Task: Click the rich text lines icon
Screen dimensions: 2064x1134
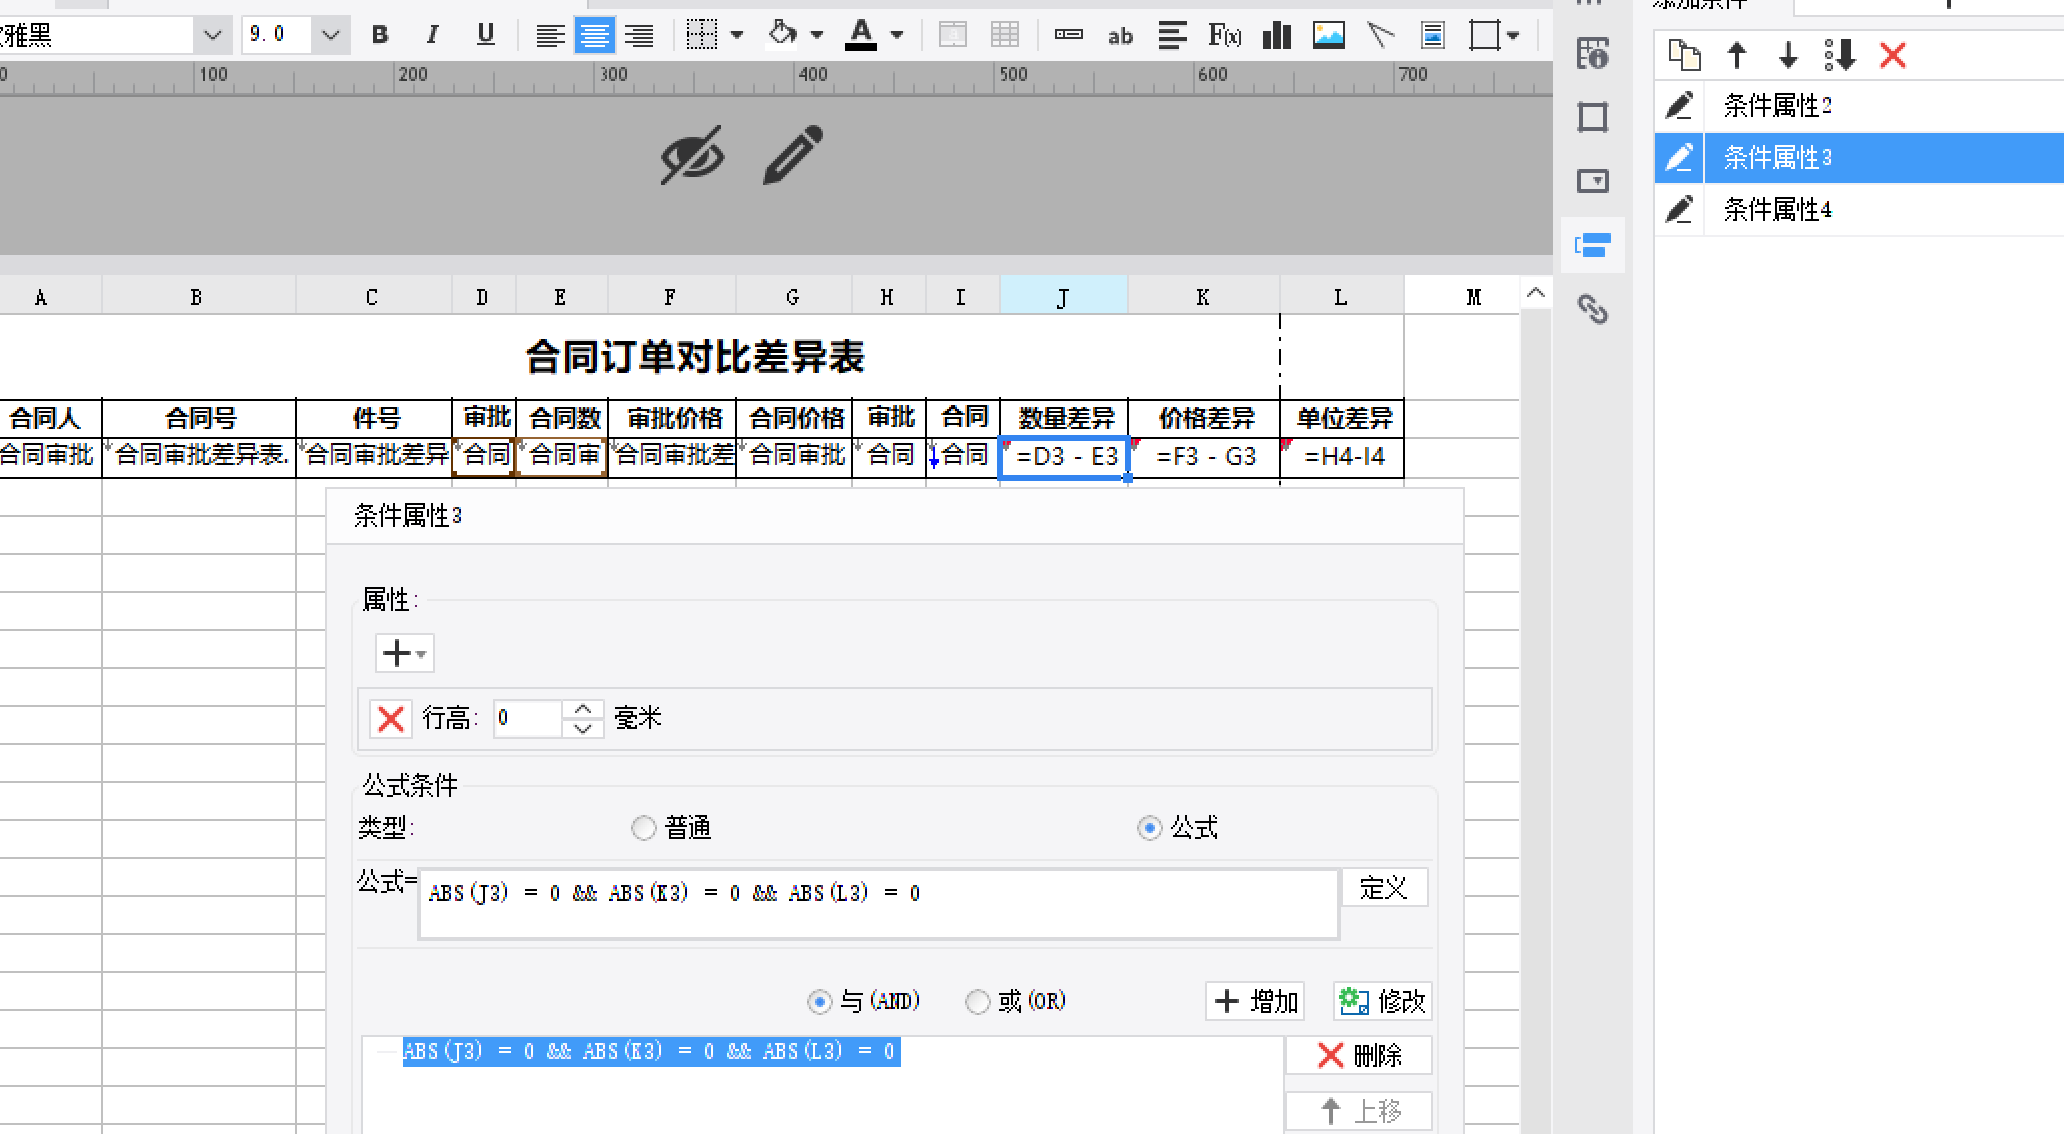Action: [1172, 36]
